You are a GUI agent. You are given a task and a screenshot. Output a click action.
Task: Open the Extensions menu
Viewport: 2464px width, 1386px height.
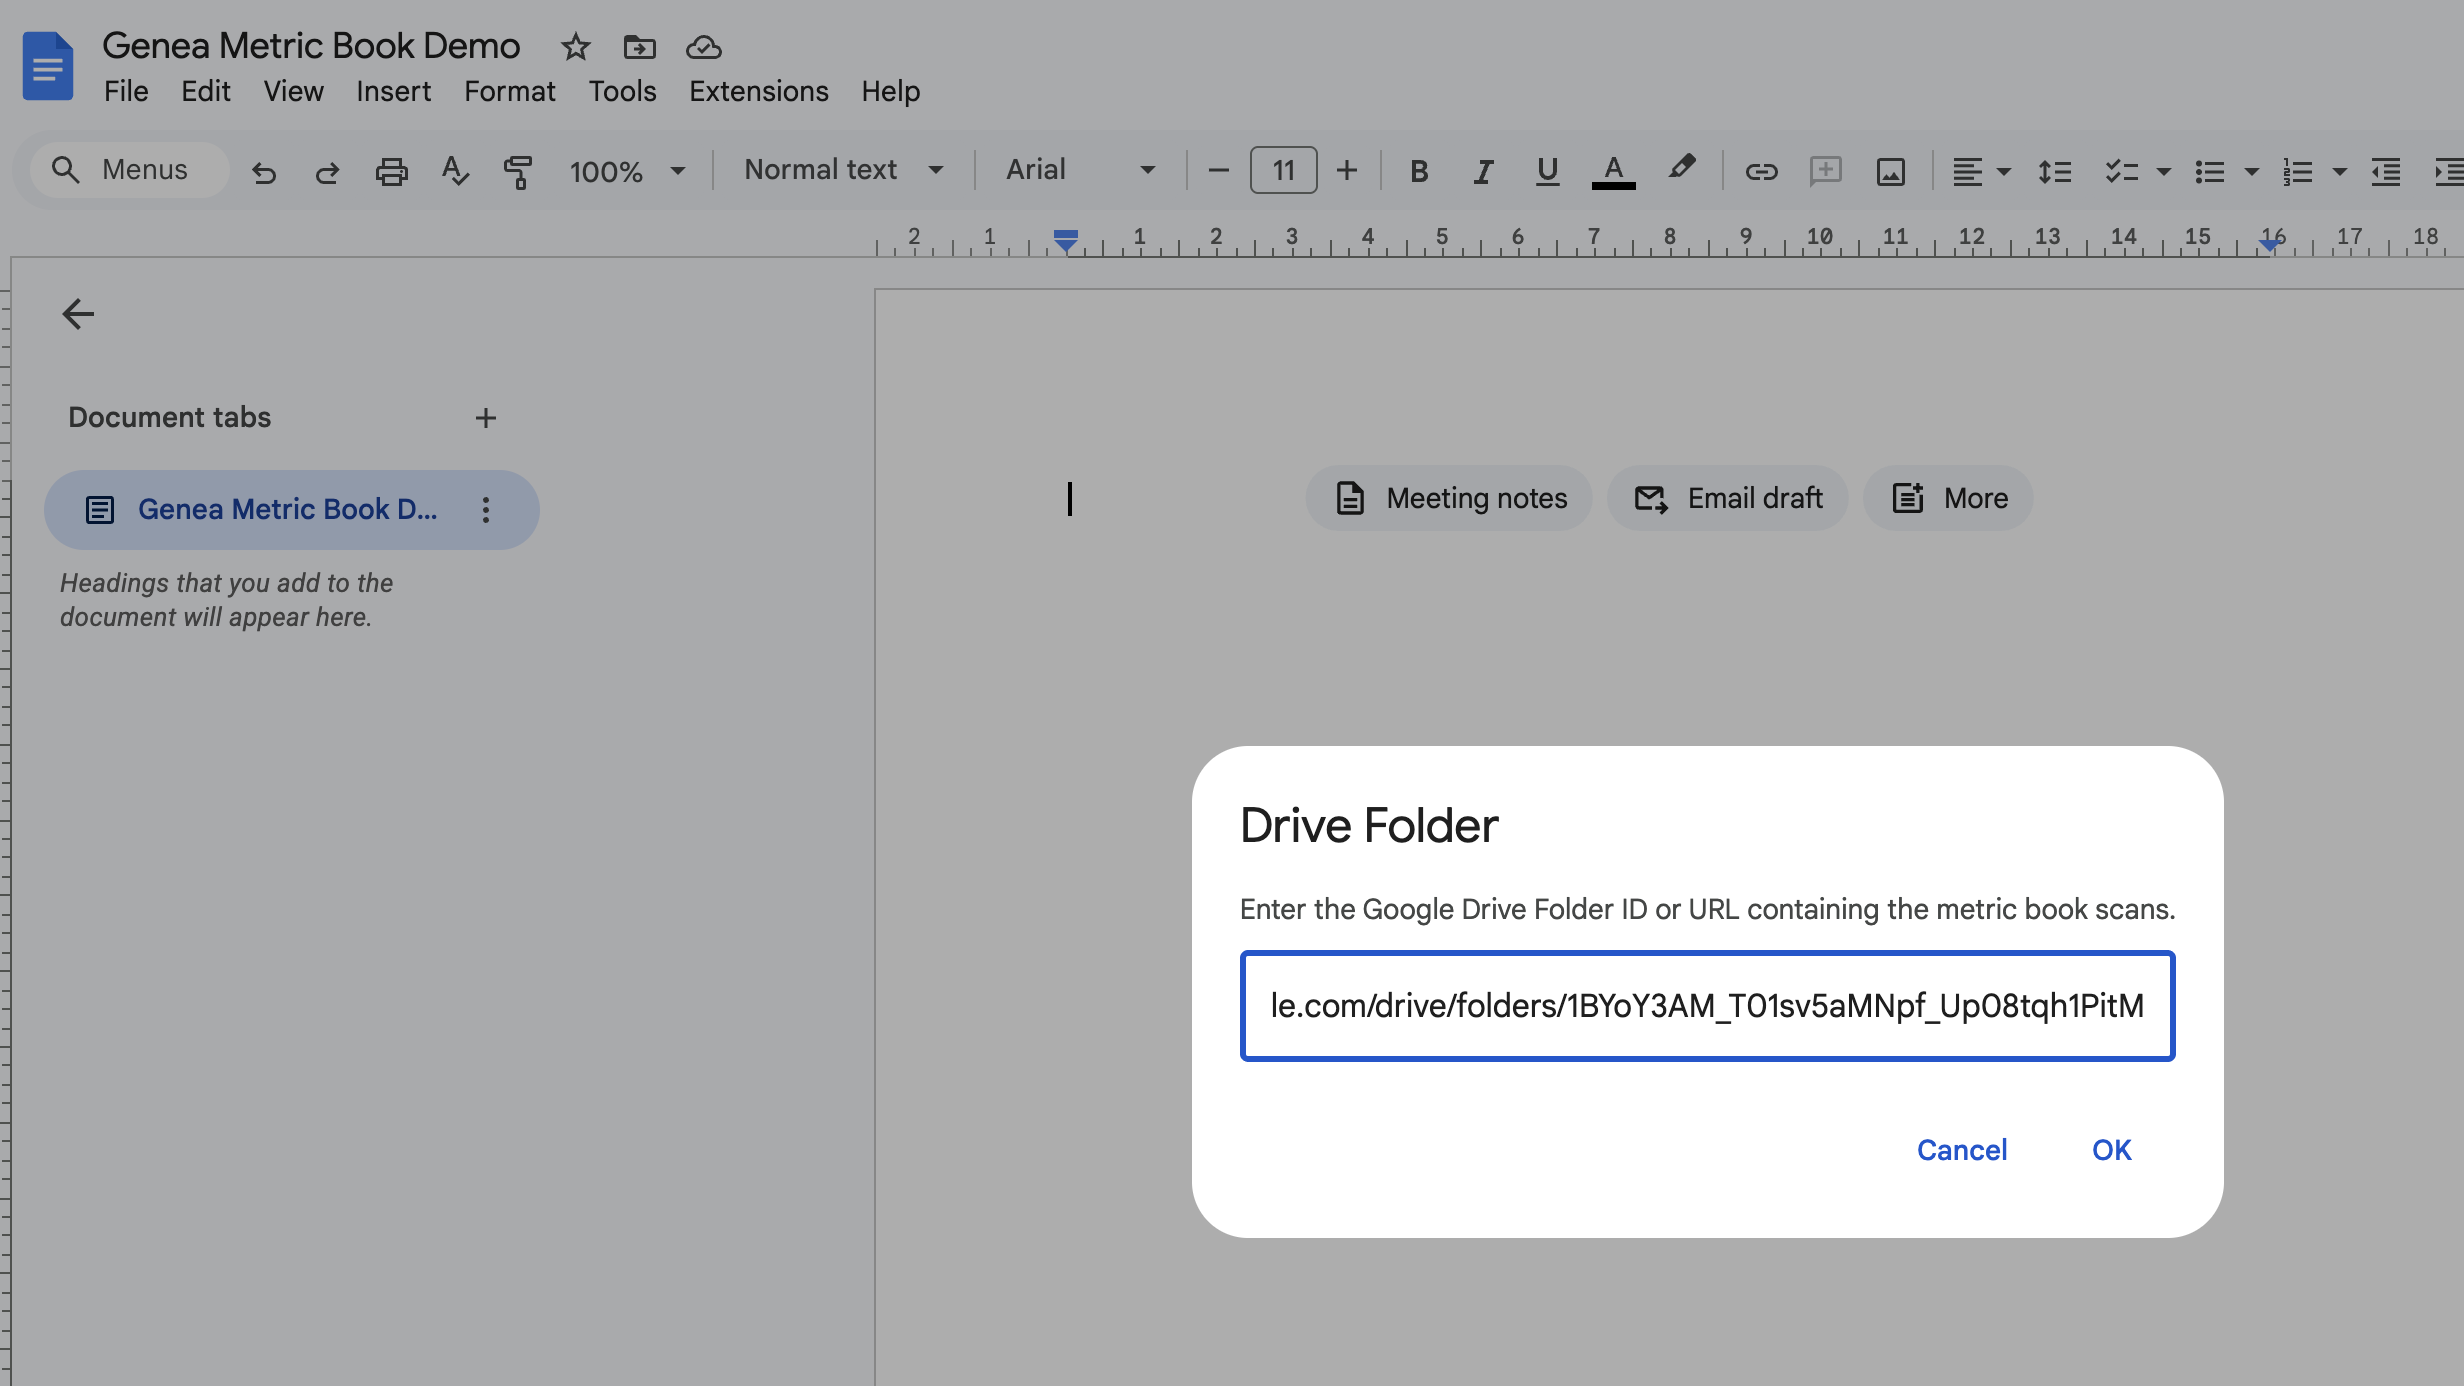tap(757, 91)
